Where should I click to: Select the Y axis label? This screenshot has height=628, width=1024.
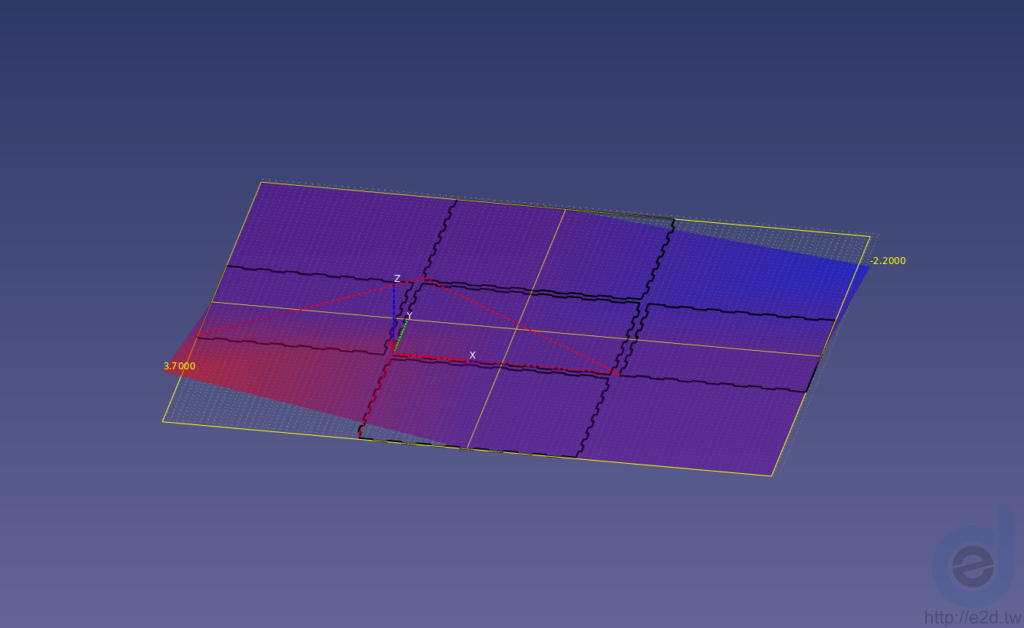pos(409,316)
